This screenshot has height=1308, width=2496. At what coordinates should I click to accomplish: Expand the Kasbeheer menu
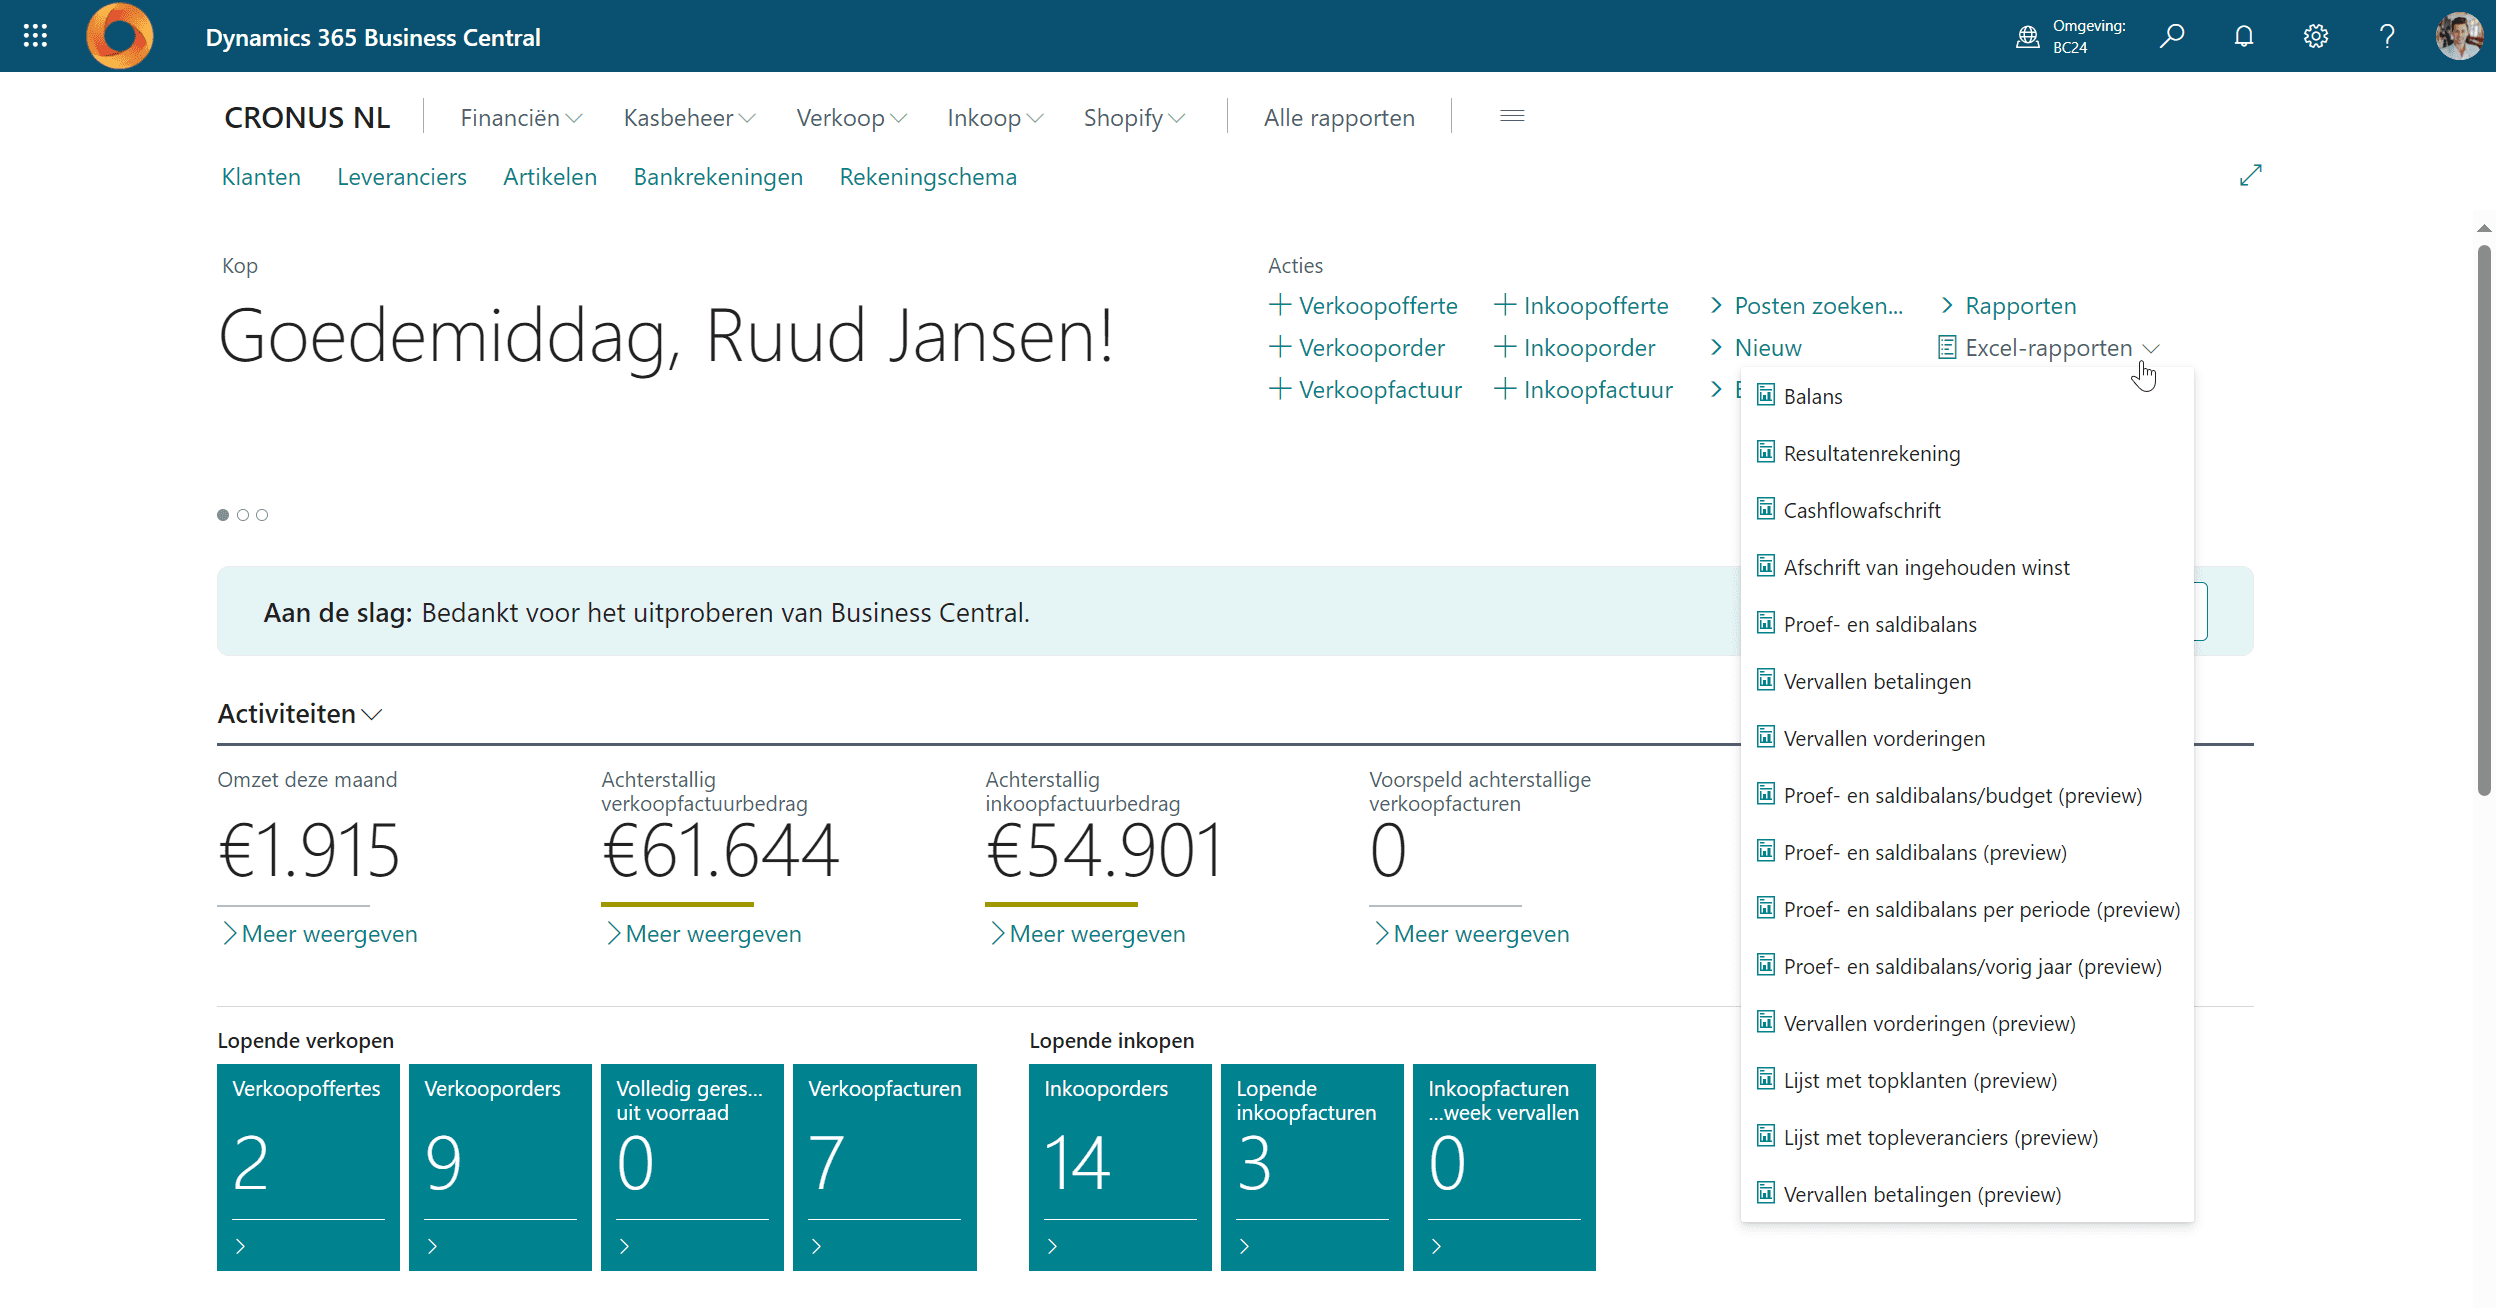coord(689,118)
